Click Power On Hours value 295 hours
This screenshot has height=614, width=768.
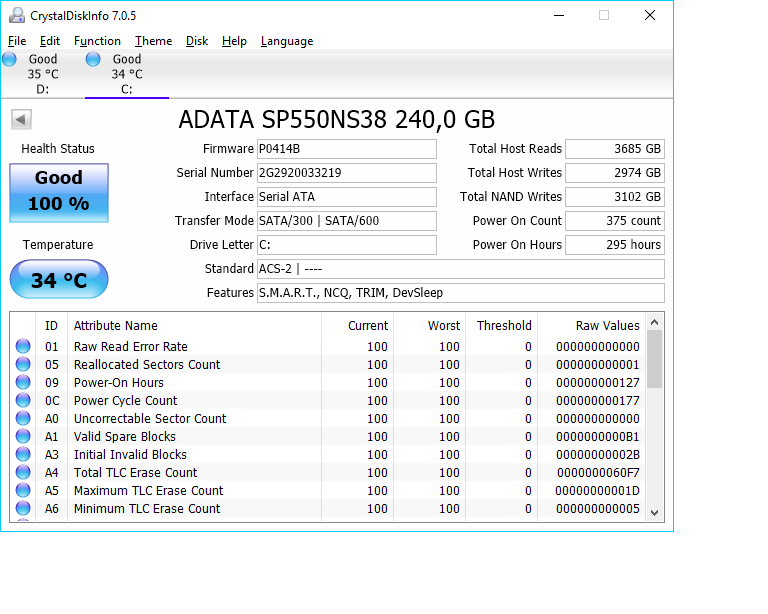tap(615, 245)
